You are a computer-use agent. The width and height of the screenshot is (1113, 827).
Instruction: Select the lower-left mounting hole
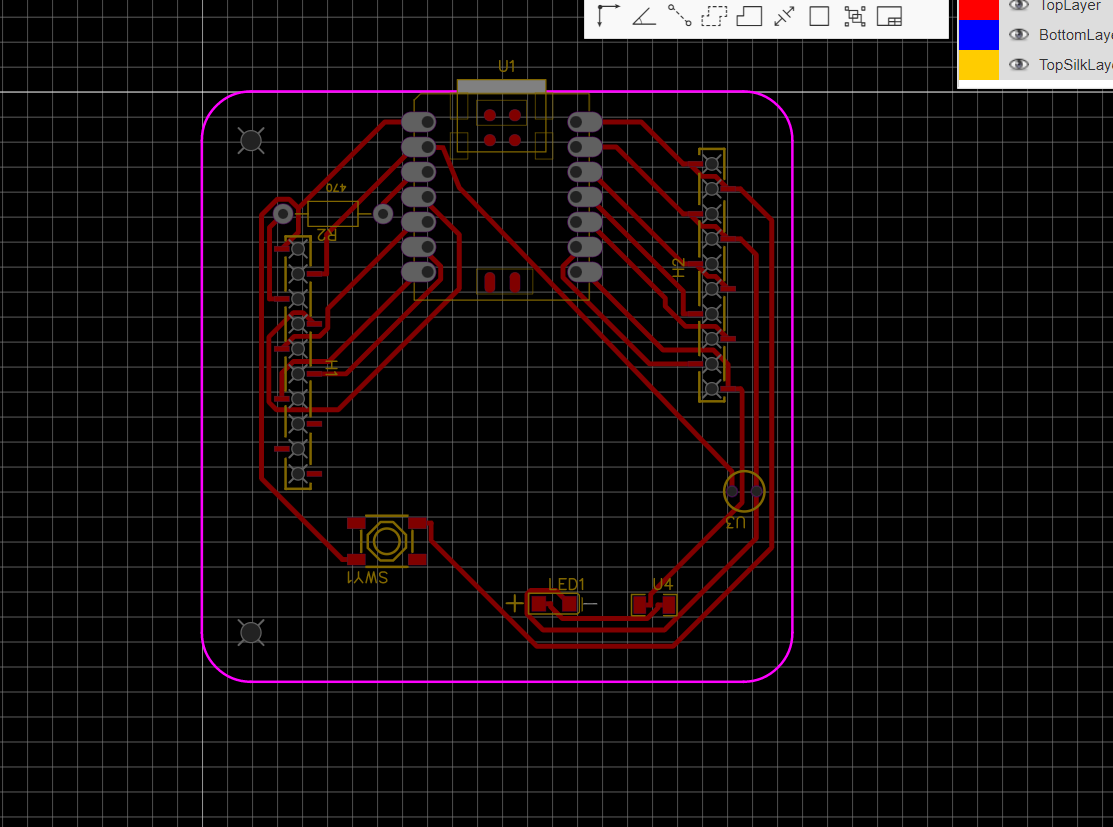pyautogui.click(x=251, y=632)
